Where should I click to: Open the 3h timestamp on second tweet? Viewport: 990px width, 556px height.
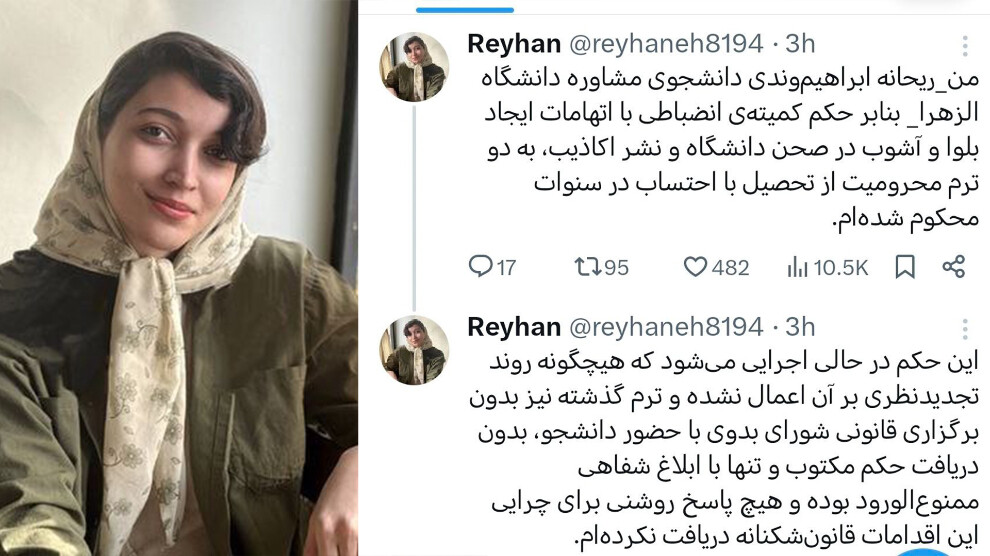[x=800, y=328]
